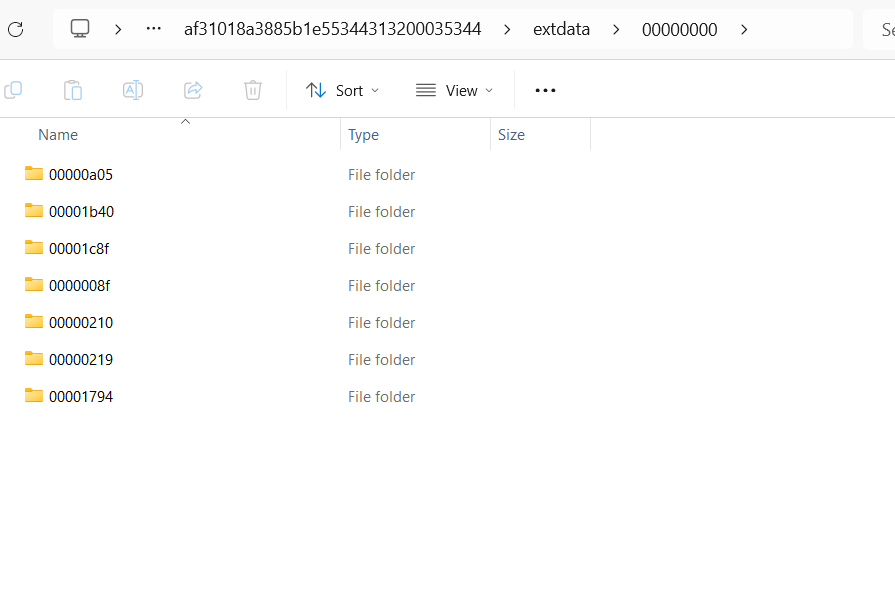The height and width of the screenshot is (600, 895).
Task: Show hidden path segments via the ellipsis
Action: click(x=154, y=29)
